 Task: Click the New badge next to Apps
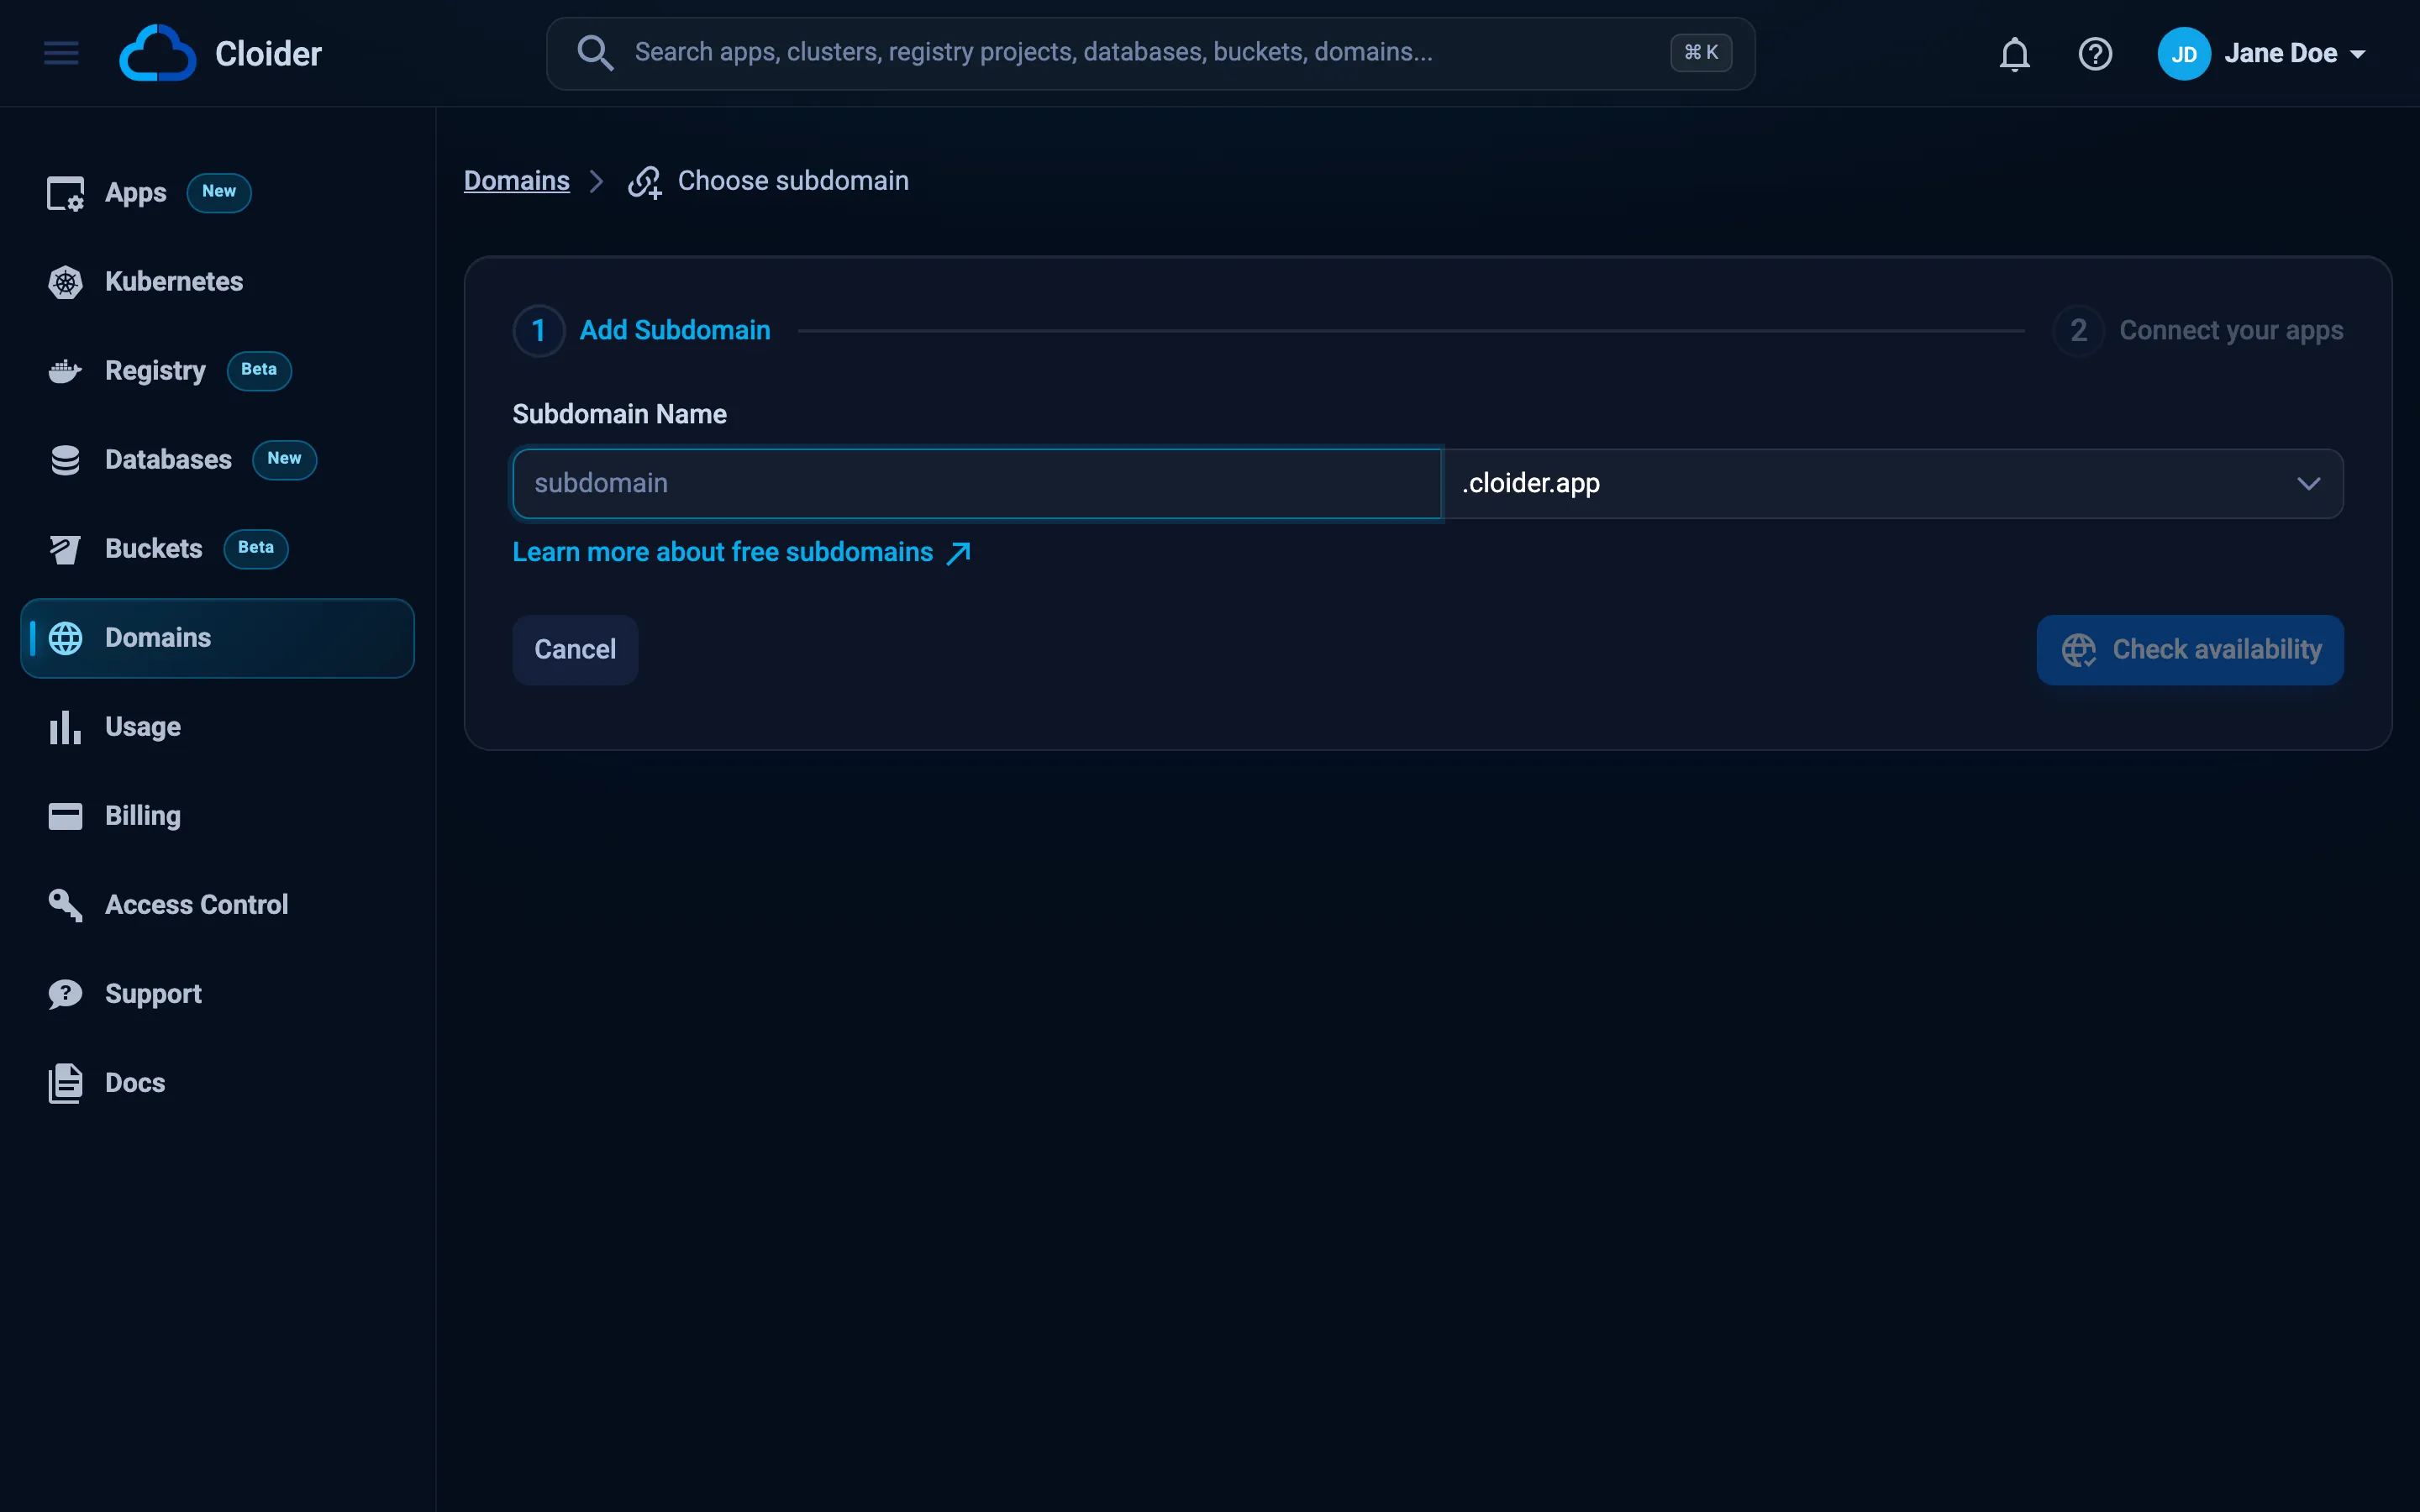219,192
